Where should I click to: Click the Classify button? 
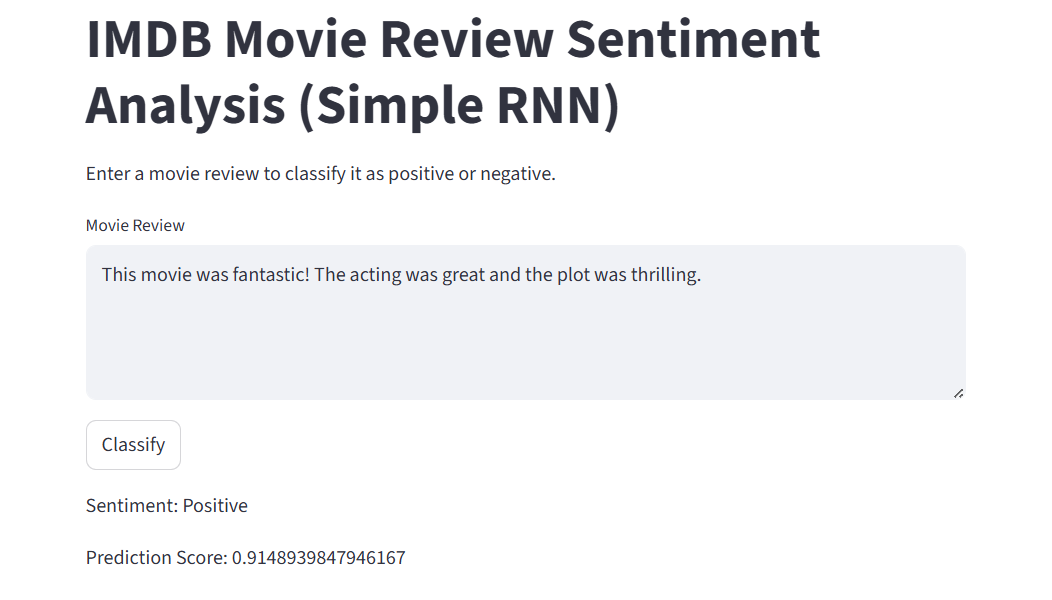click(x=133, y=445)
